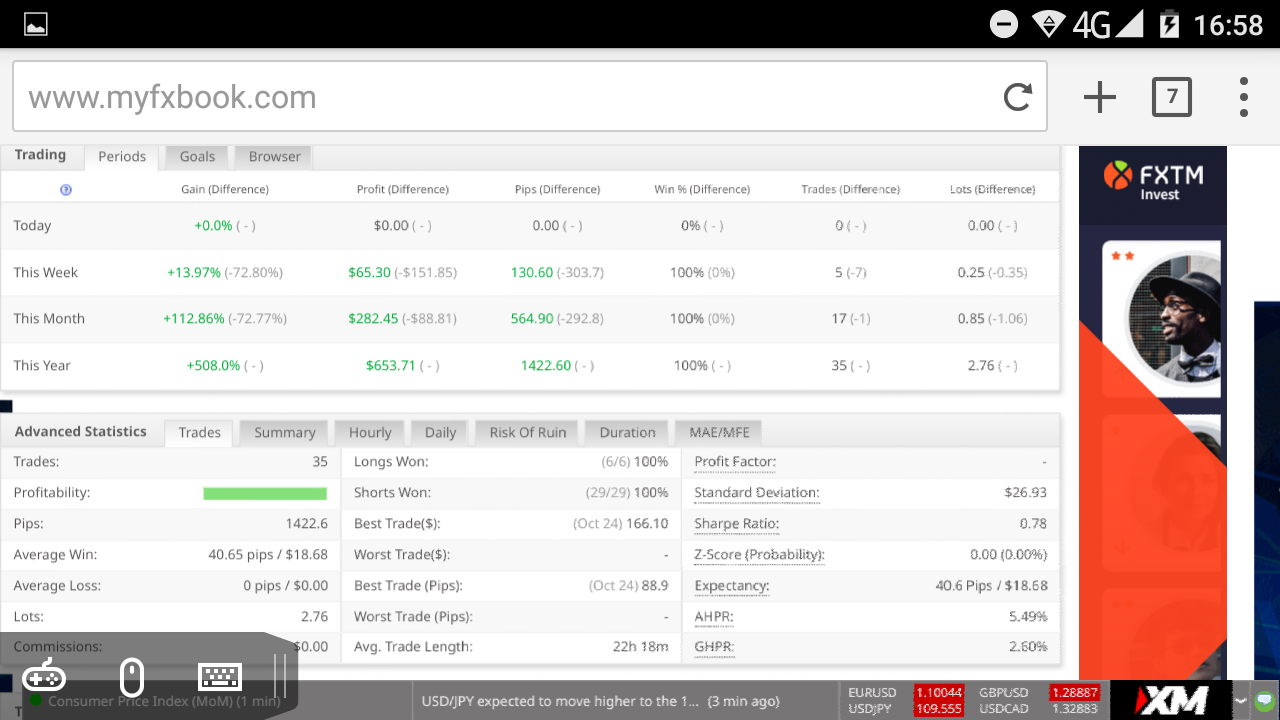
Task: Tap the battery charging status icon
Action: click(1168, 24)
